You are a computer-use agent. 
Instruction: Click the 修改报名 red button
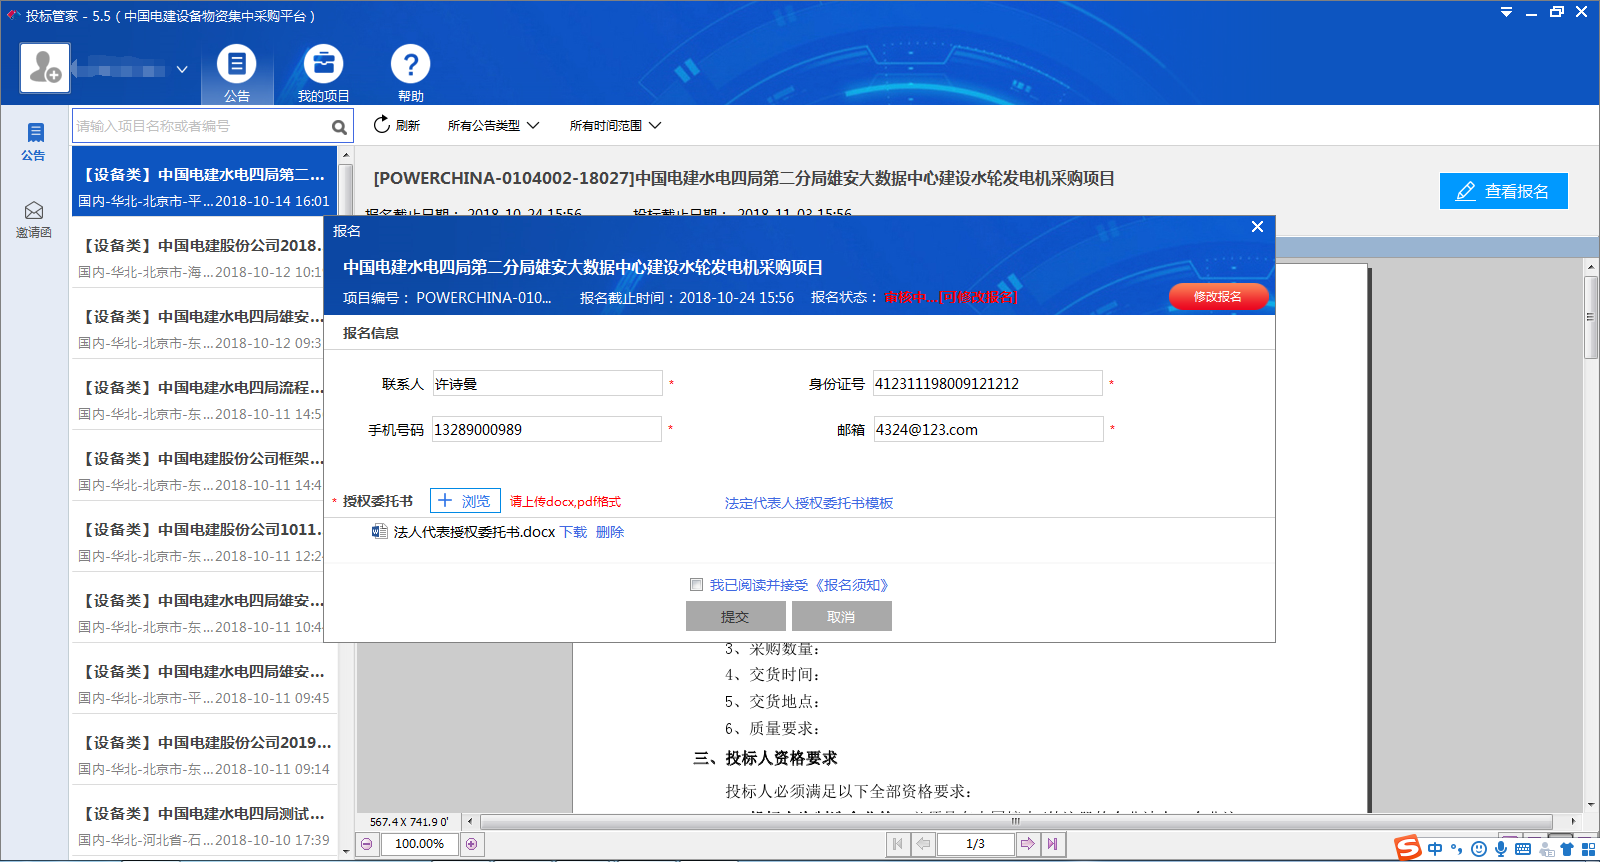click(1218, 296)
